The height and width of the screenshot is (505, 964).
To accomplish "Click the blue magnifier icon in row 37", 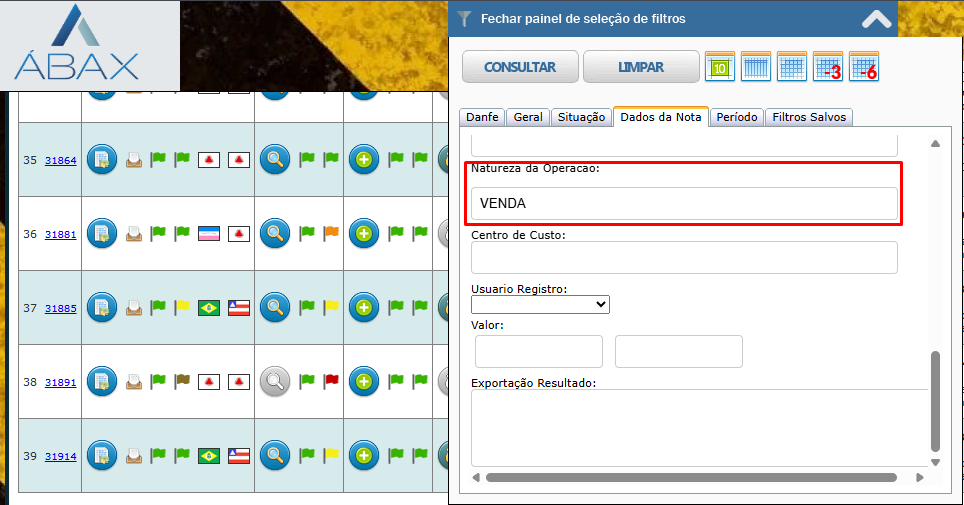I will (275, 307).
